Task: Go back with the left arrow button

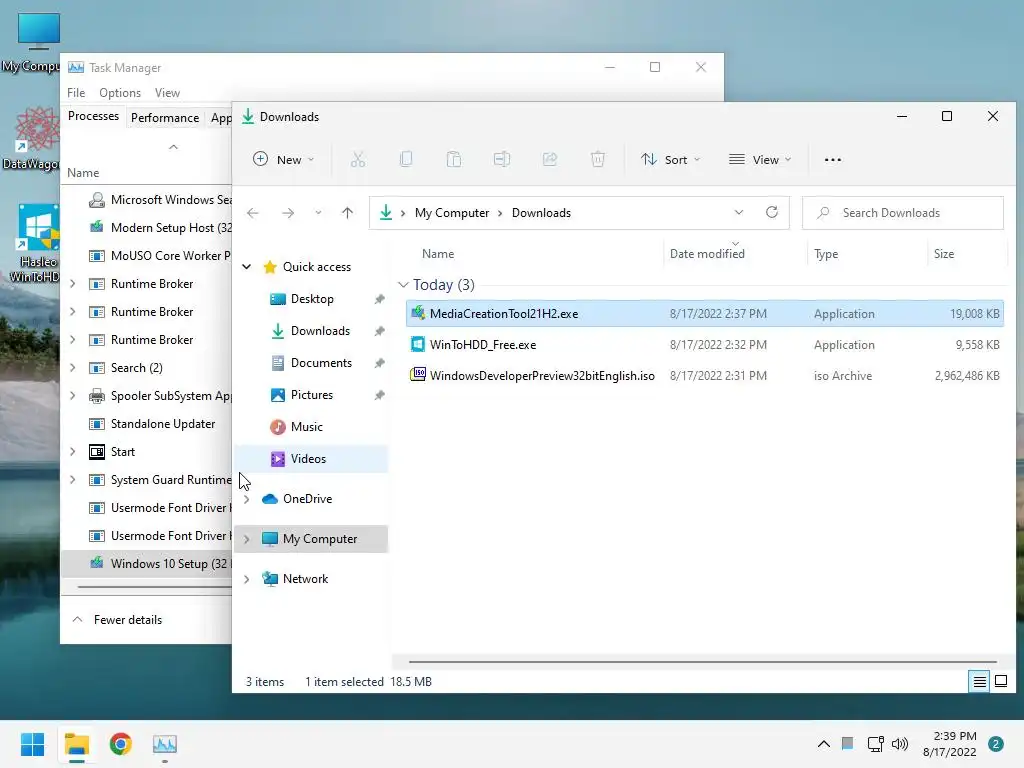Action: 253,213
